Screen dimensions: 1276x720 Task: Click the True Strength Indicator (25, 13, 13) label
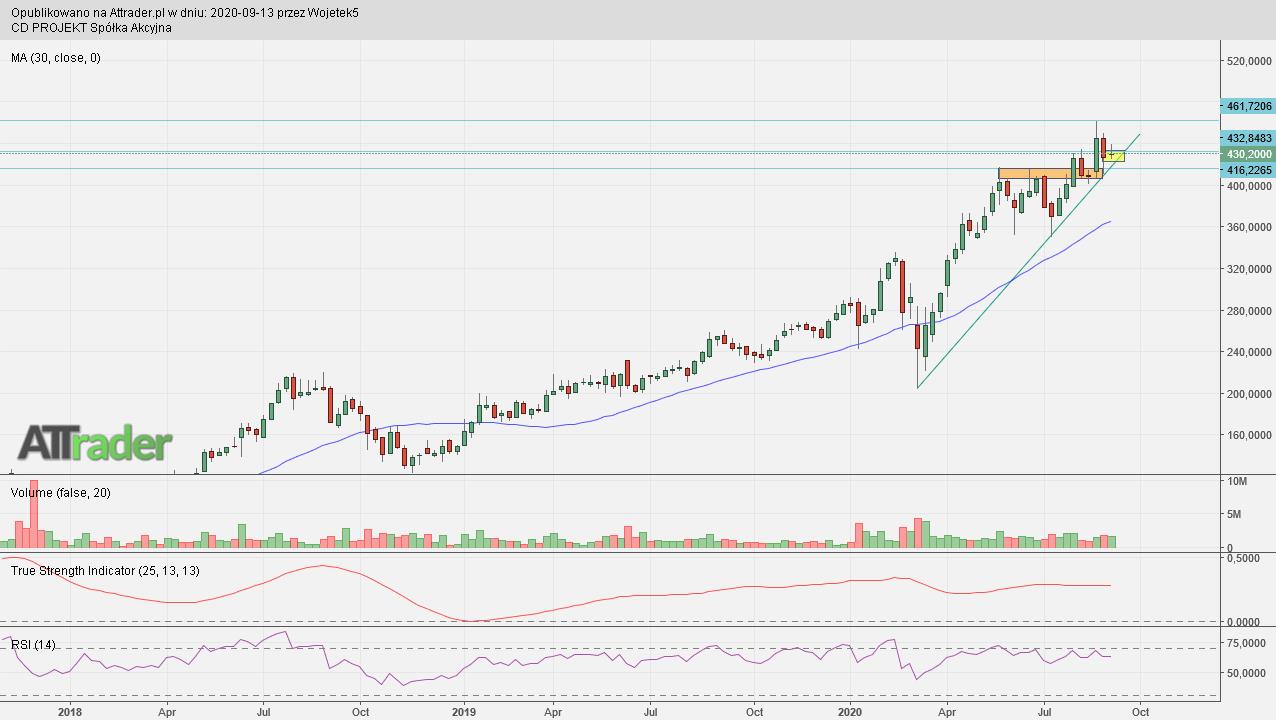pos(105,570)
